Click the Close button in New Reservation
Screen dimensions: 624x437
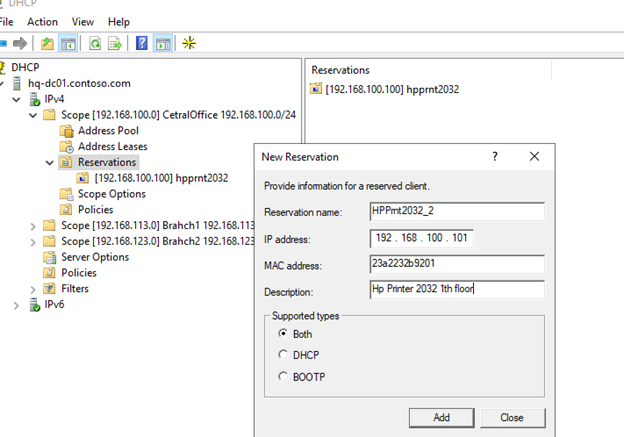pos(512,417)
